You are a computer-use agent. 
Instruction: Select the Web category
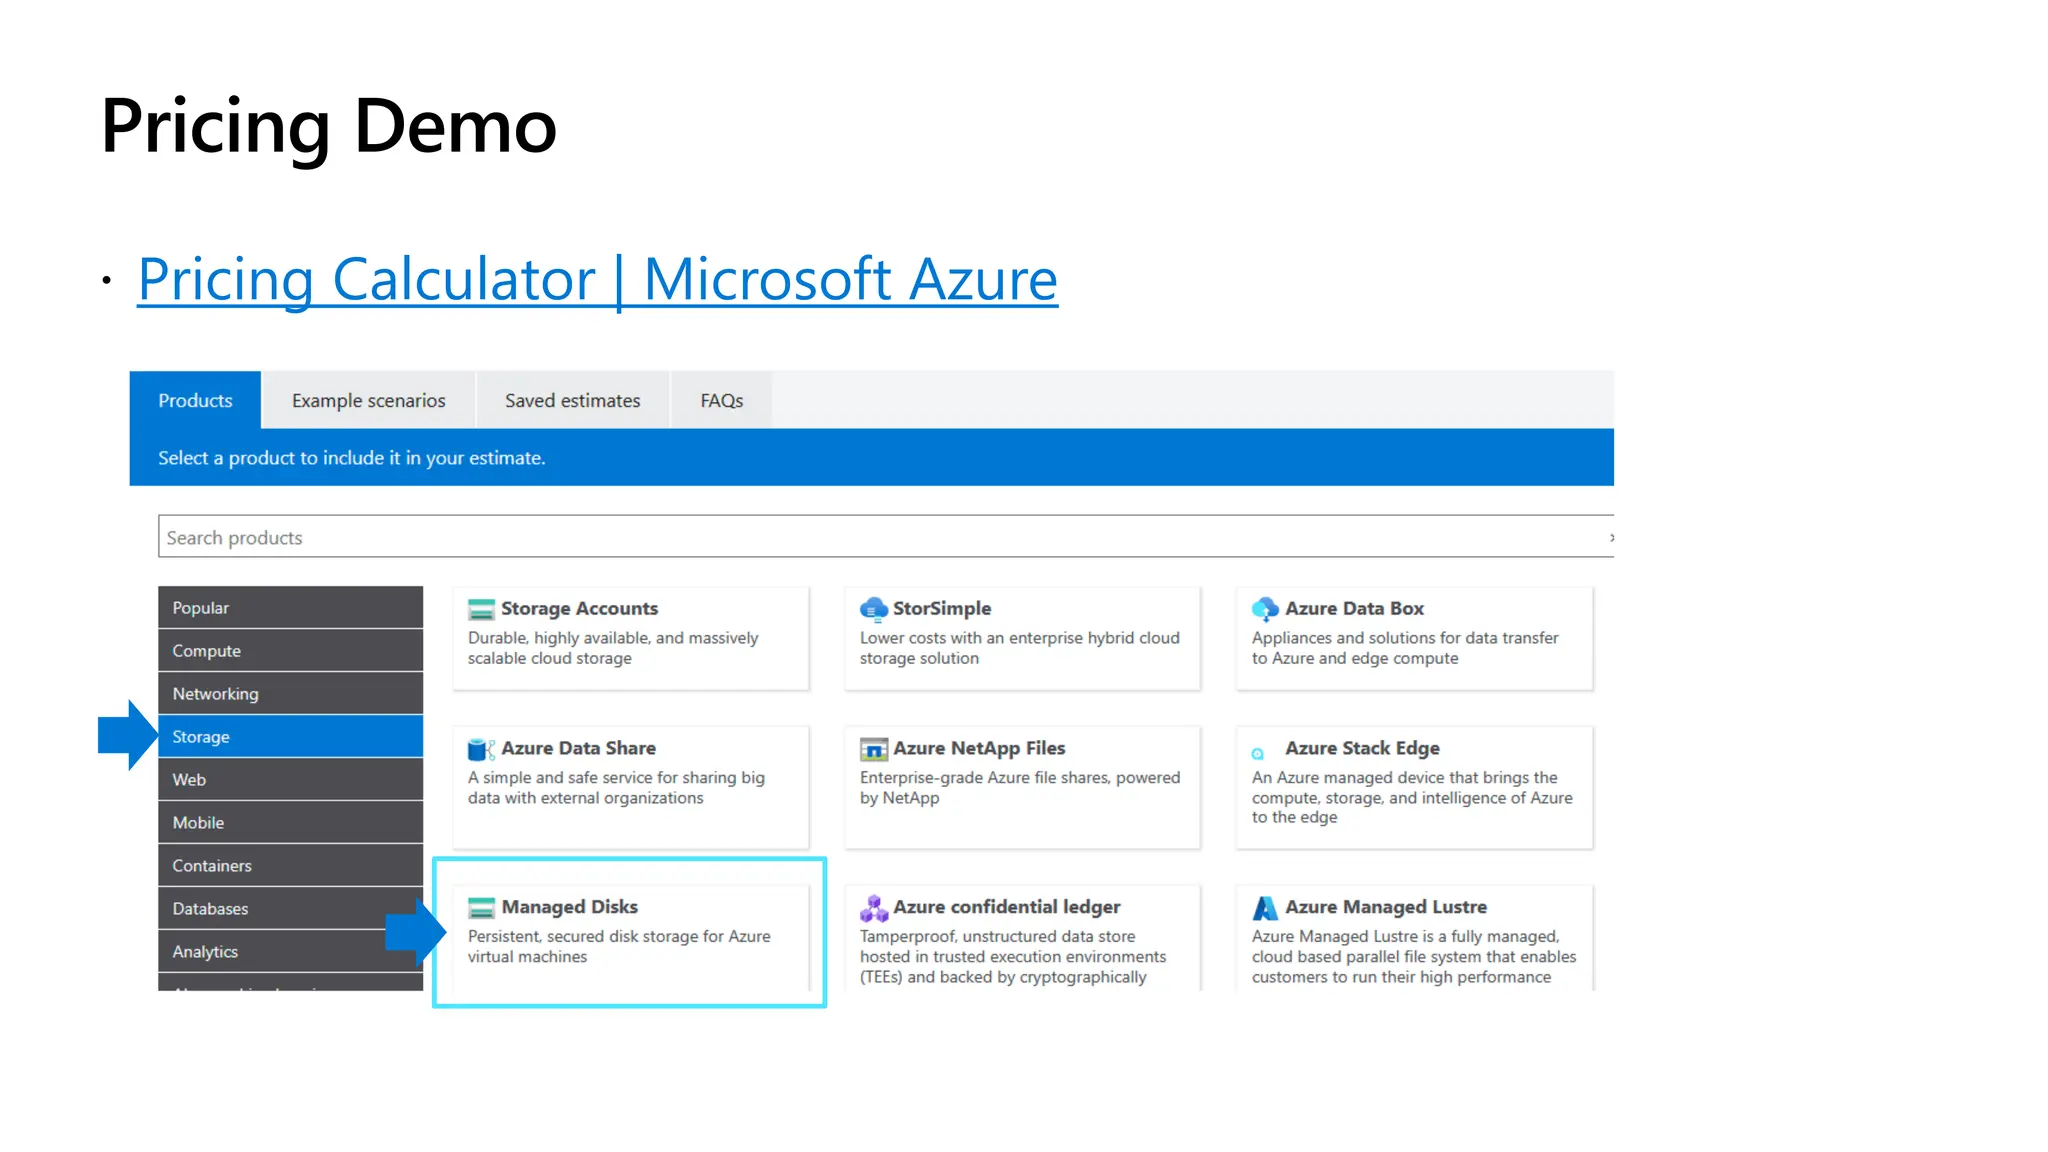tap(290, 779)
